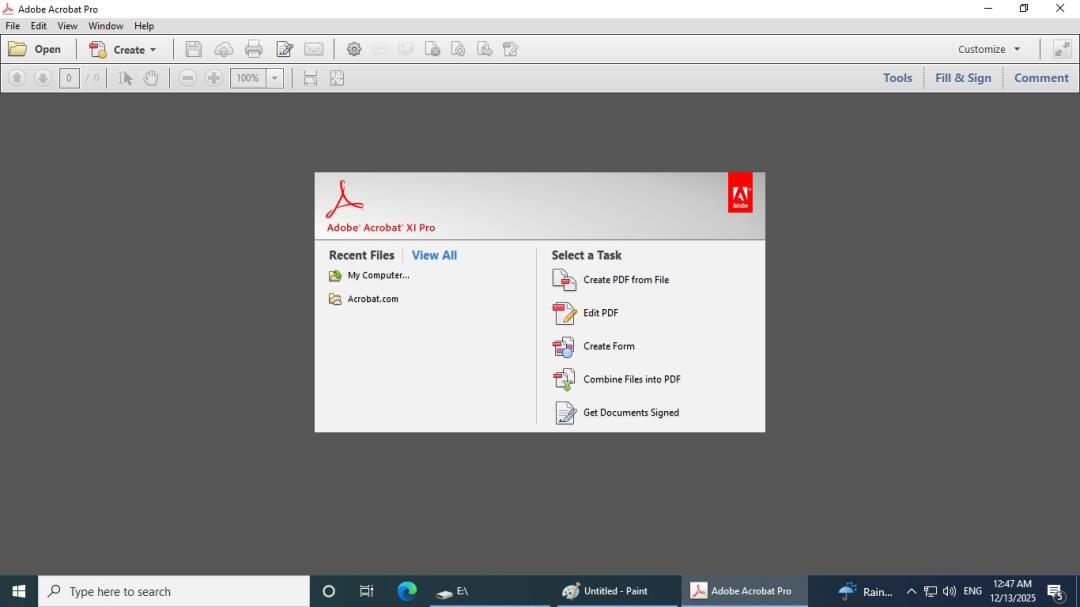Switch to the E:\ taskbar window
The height and width of the screenshot is (607, 1080).
pyautogui.click(x=490, y=591)
